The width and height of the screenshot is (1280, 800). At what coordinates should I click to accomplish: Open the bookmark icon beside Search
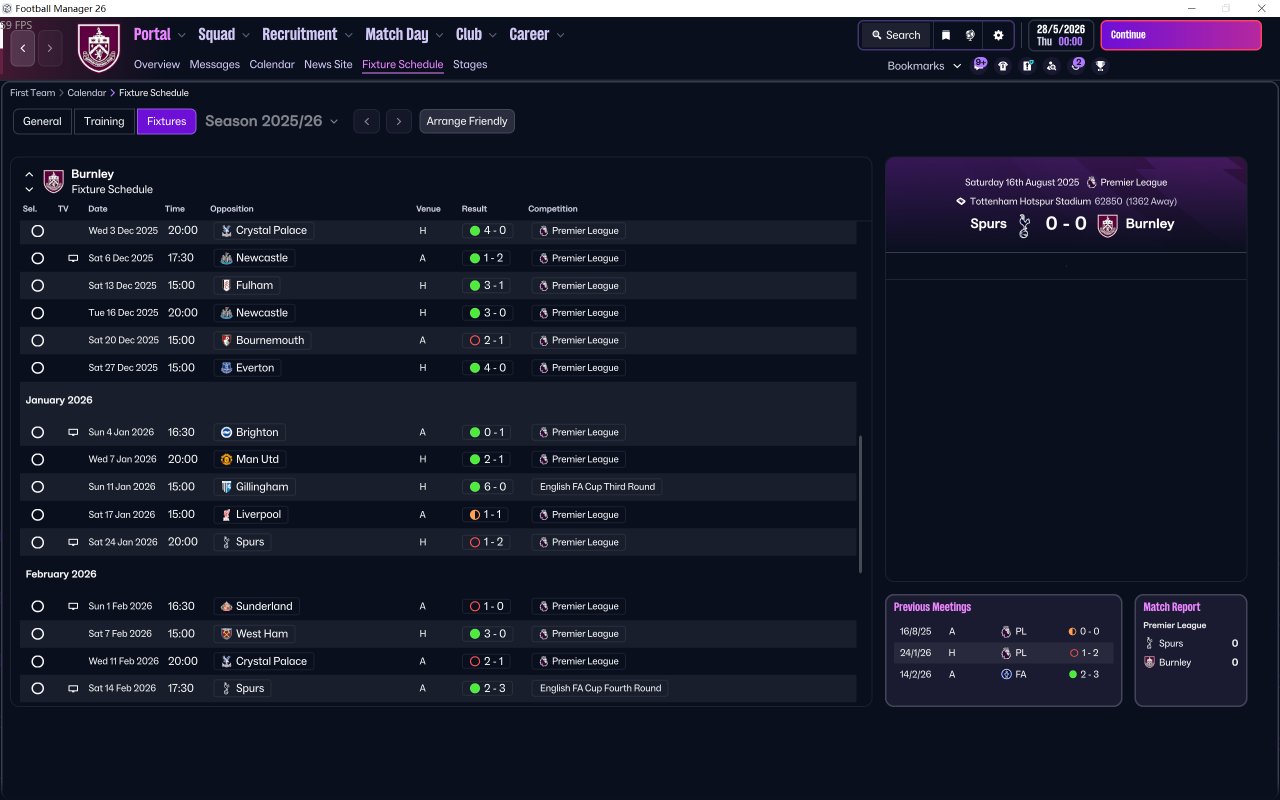[946, 35]
